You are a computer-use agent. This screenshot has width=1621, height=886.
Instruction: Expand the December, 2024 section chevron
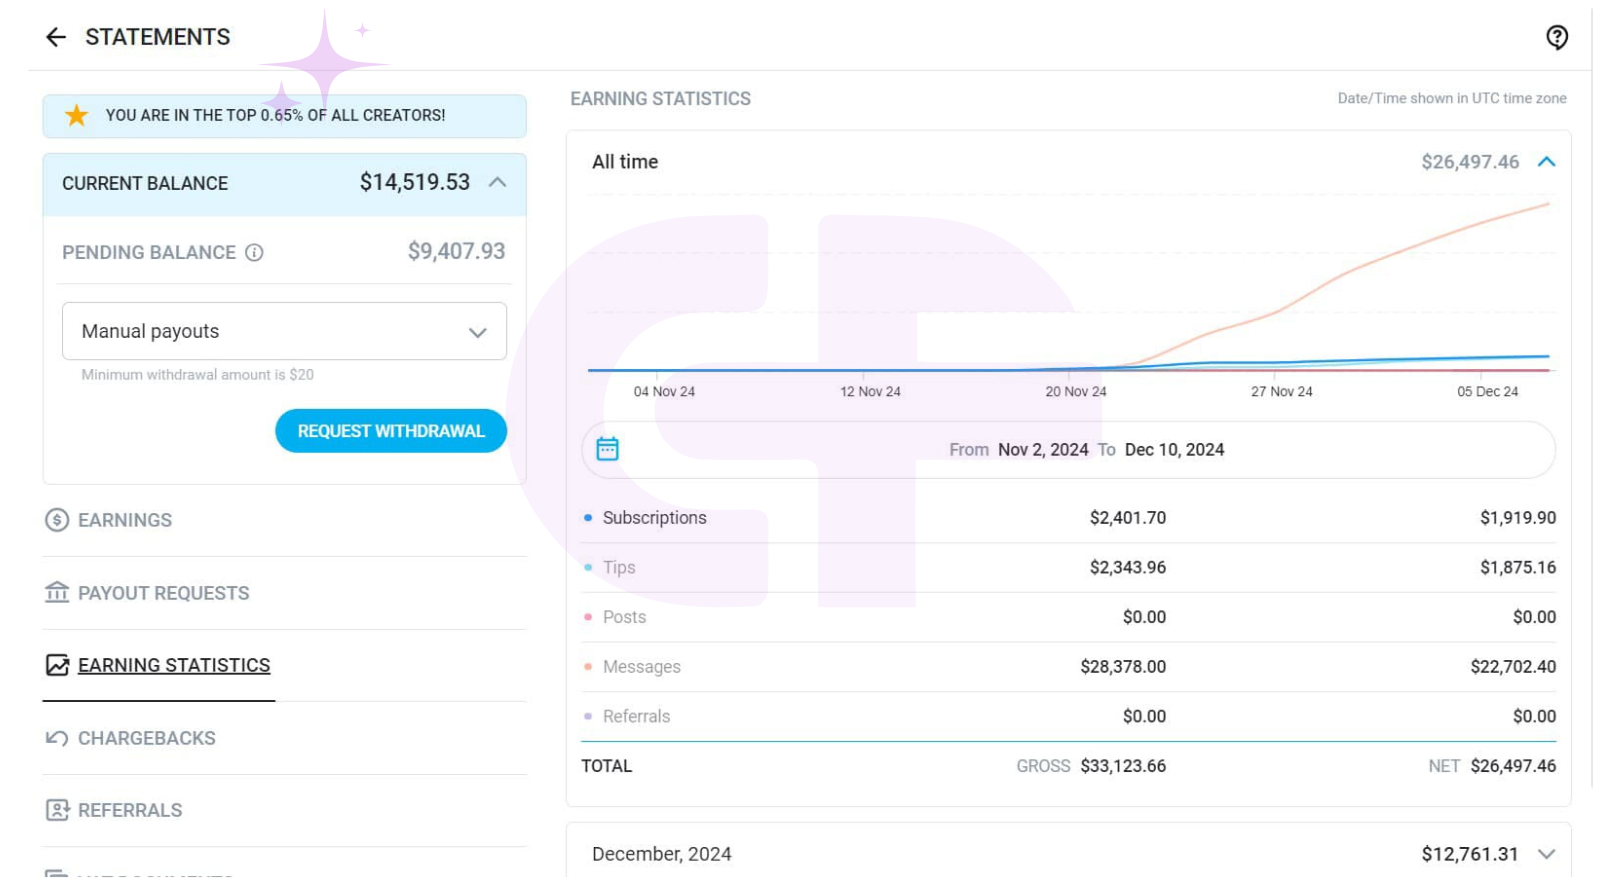1546,854
